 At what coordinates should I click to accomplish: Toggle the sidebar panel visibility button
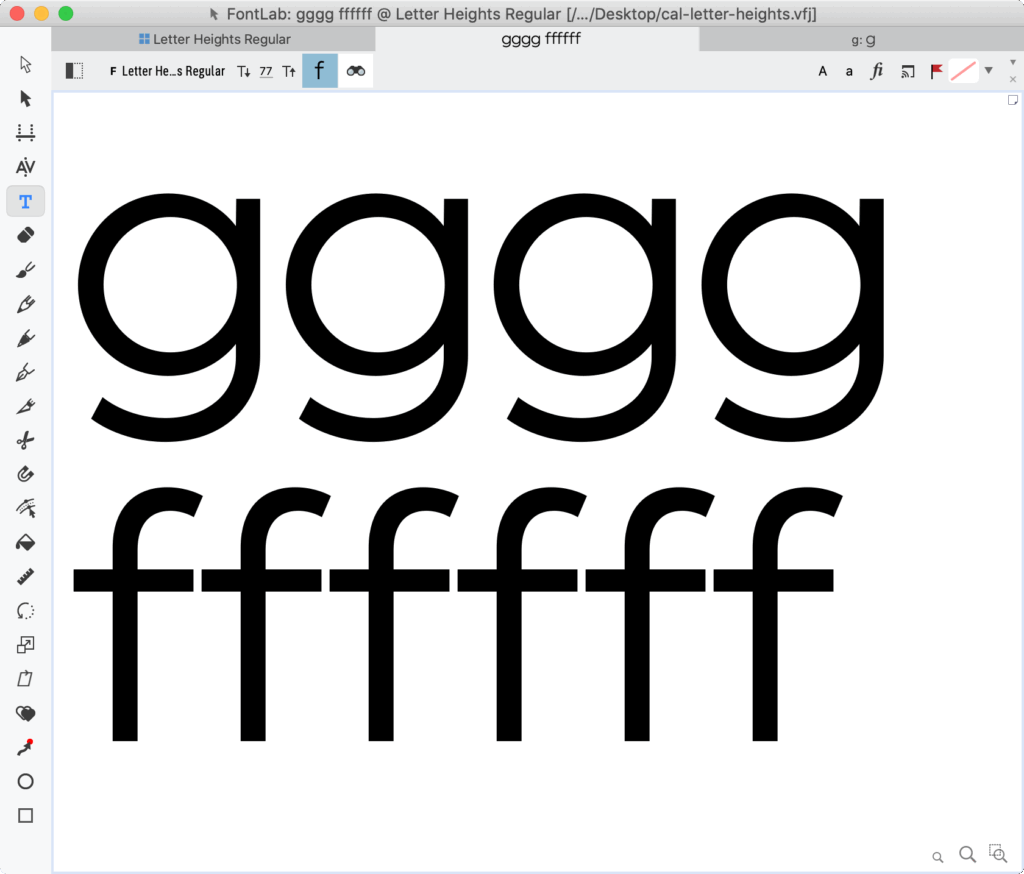tap(74, 71)
